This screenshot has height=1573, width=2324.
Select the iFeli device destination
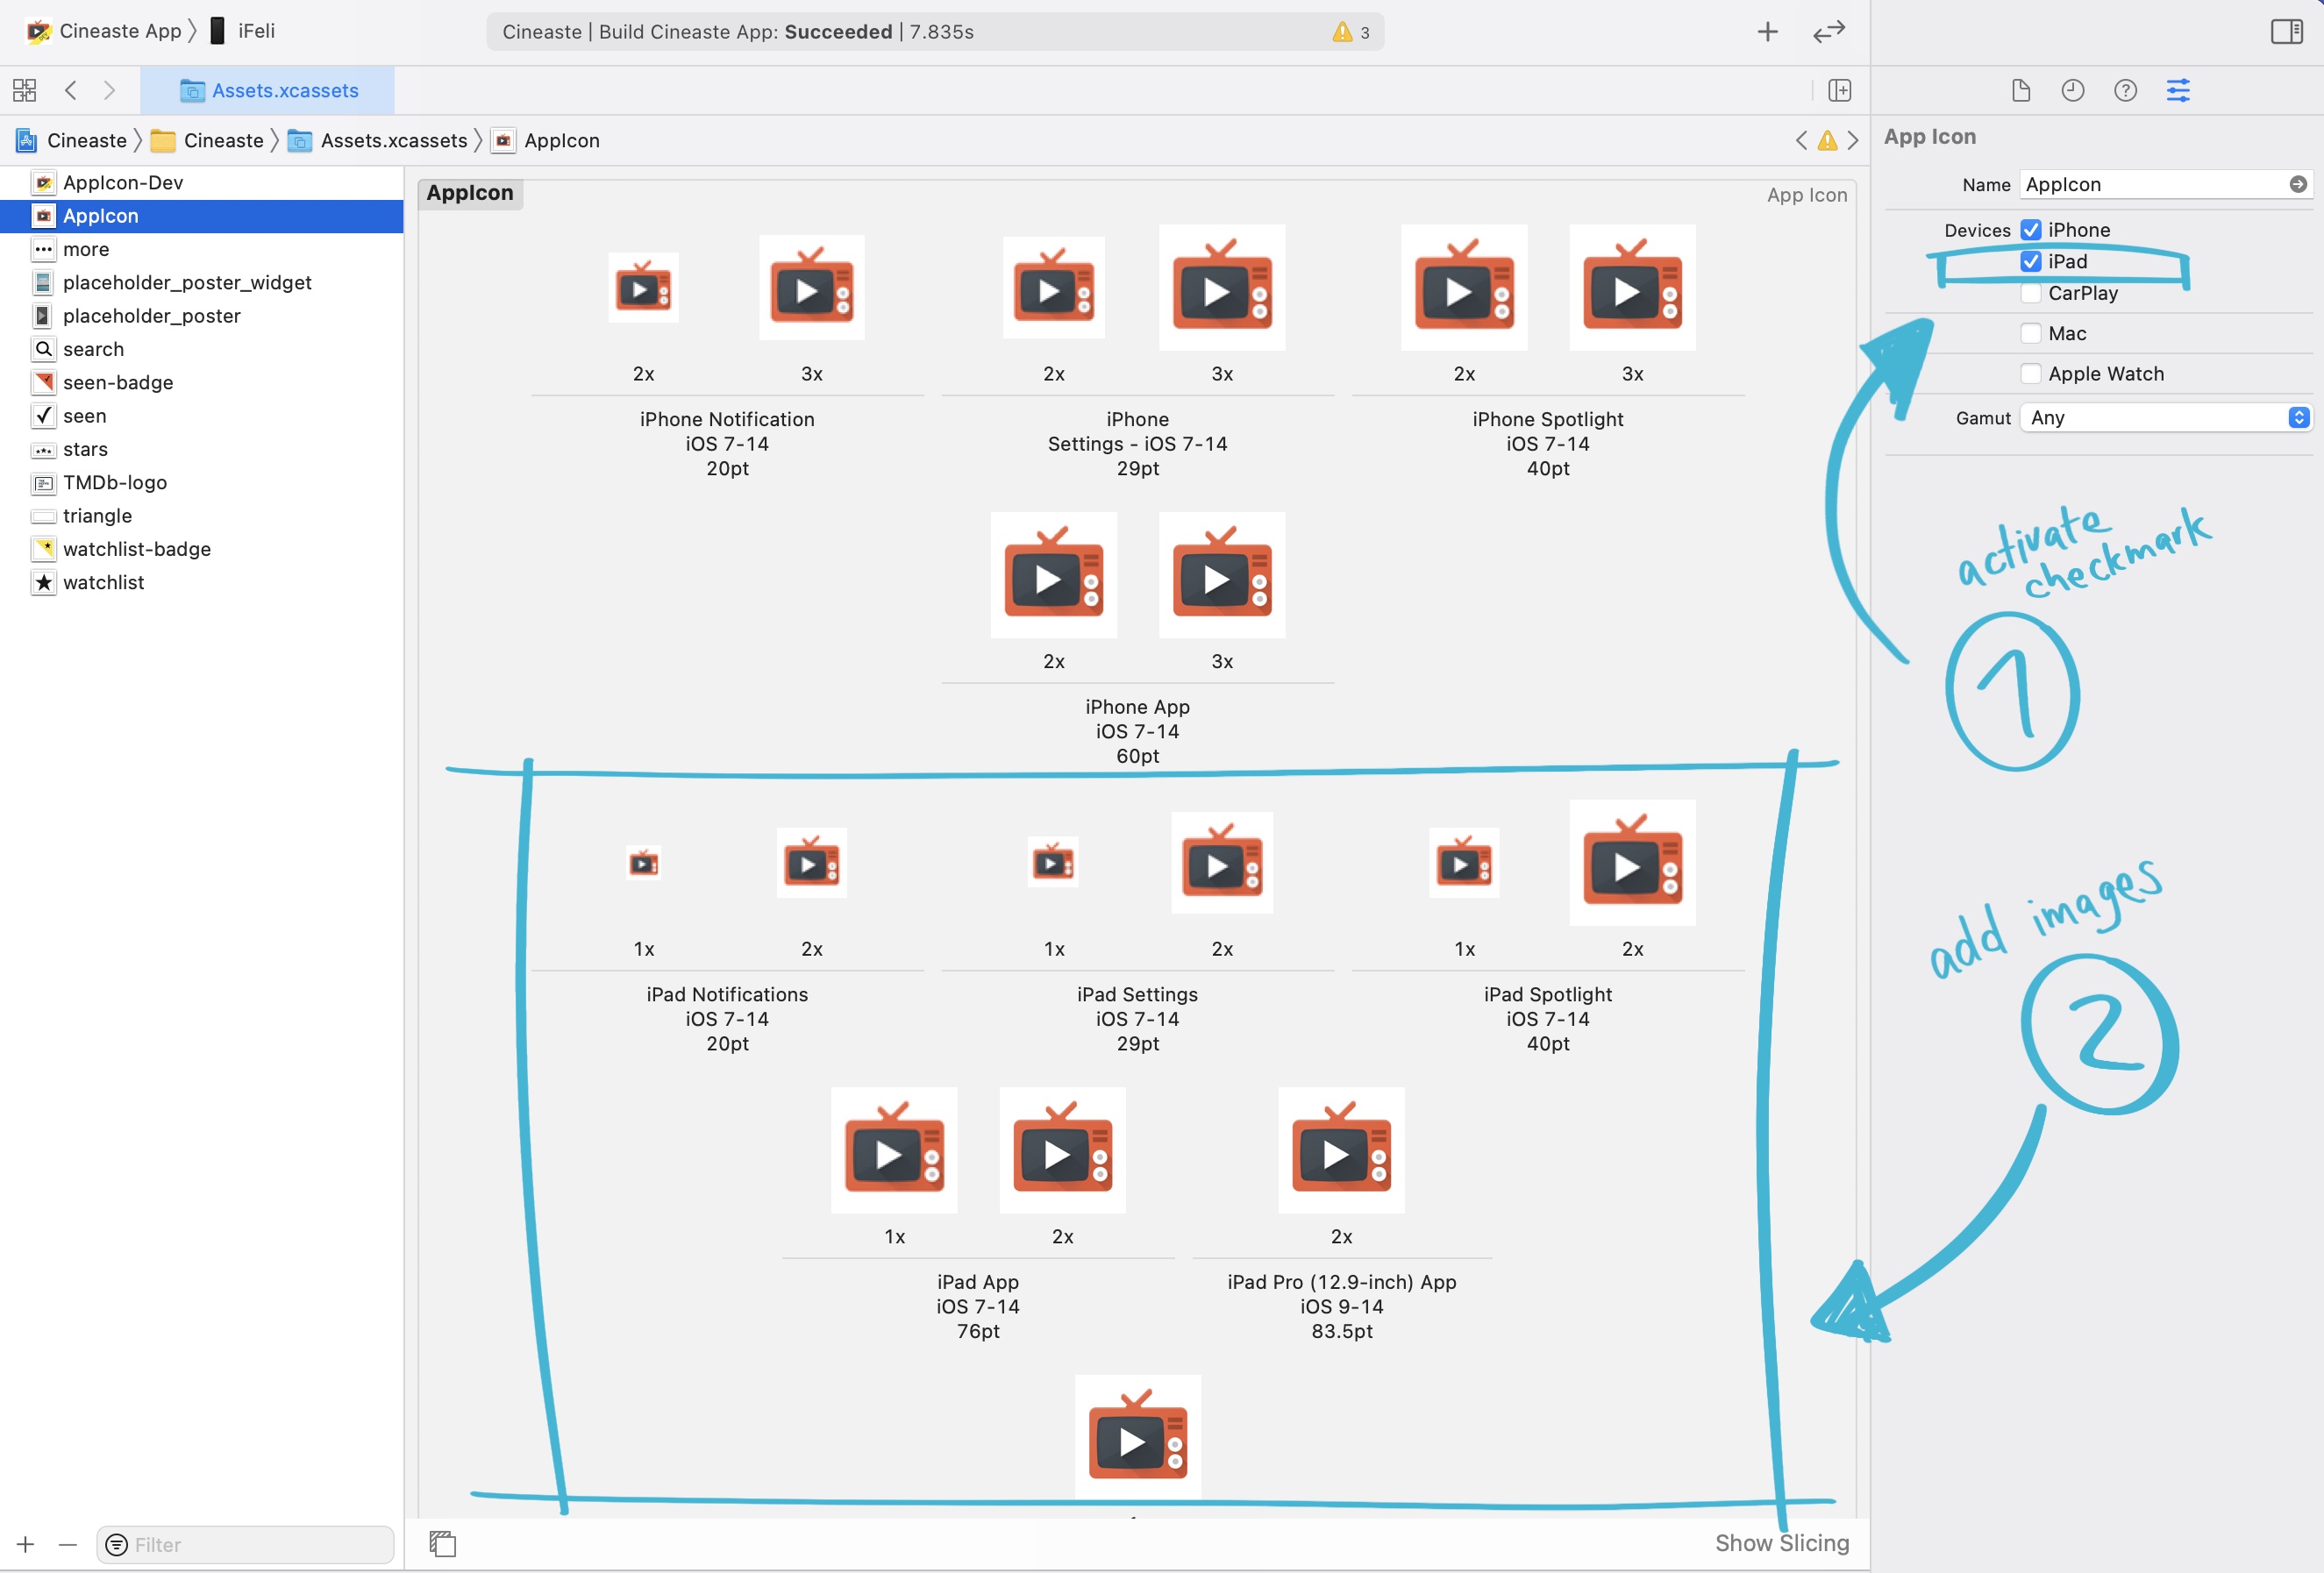(243, 31)
